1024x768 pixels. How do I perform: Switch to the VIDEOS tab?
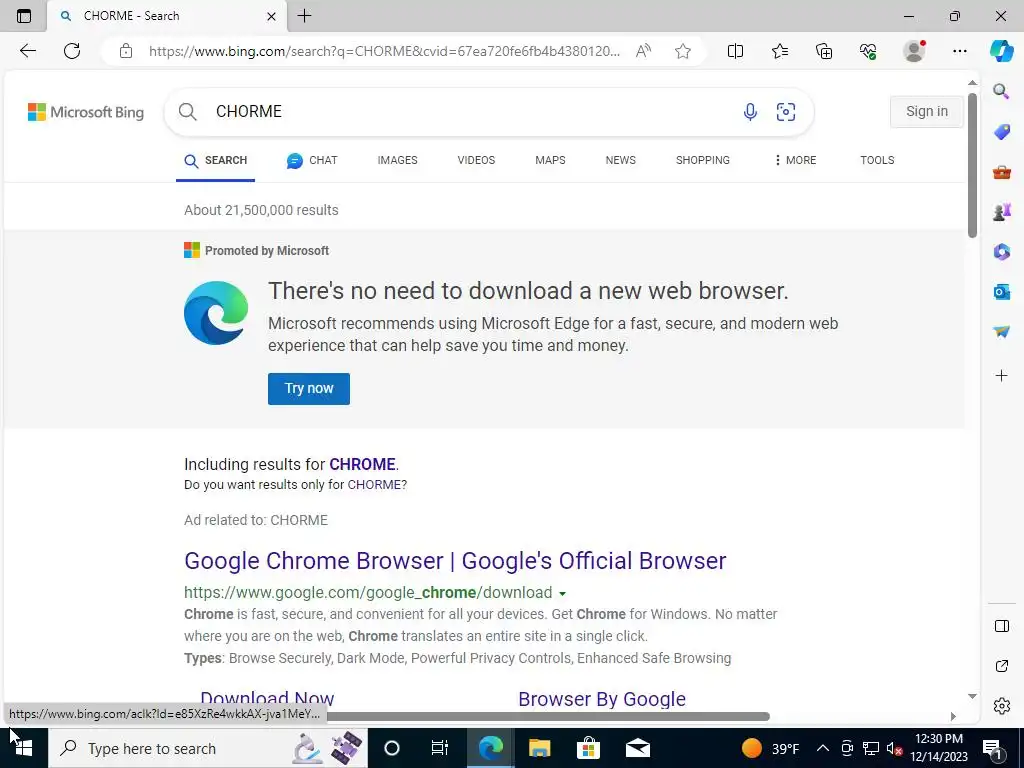click(x=476, y=160)
